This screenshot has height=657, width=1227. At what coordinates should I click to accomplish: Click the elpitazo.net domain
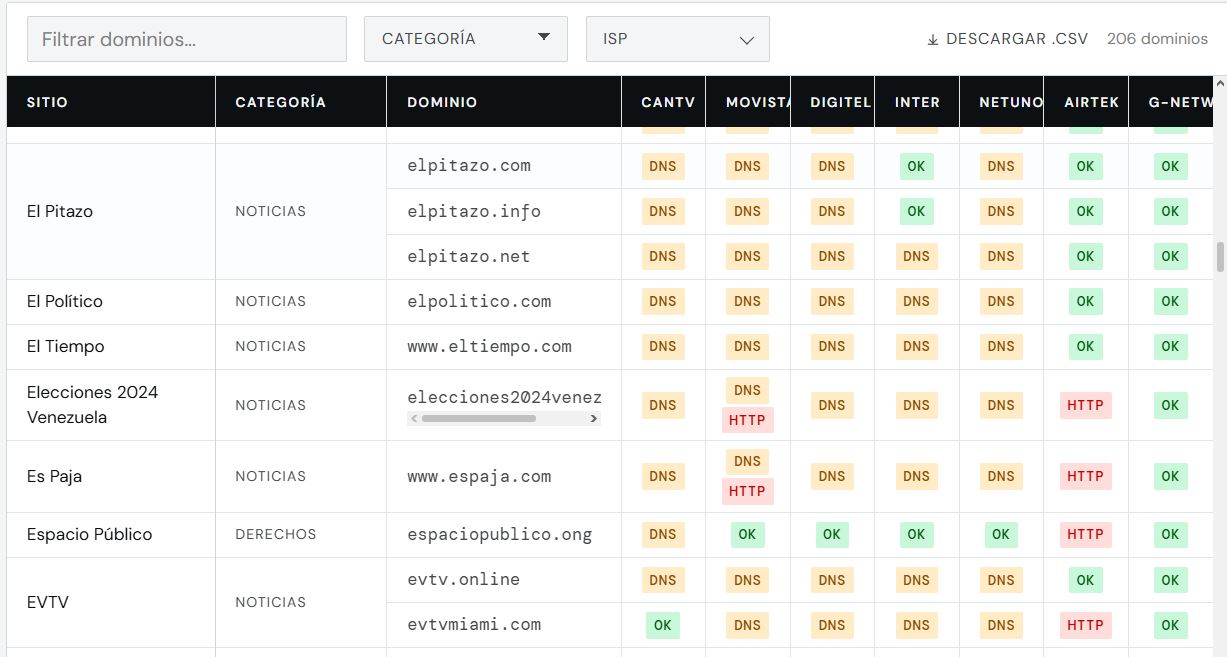468,256
